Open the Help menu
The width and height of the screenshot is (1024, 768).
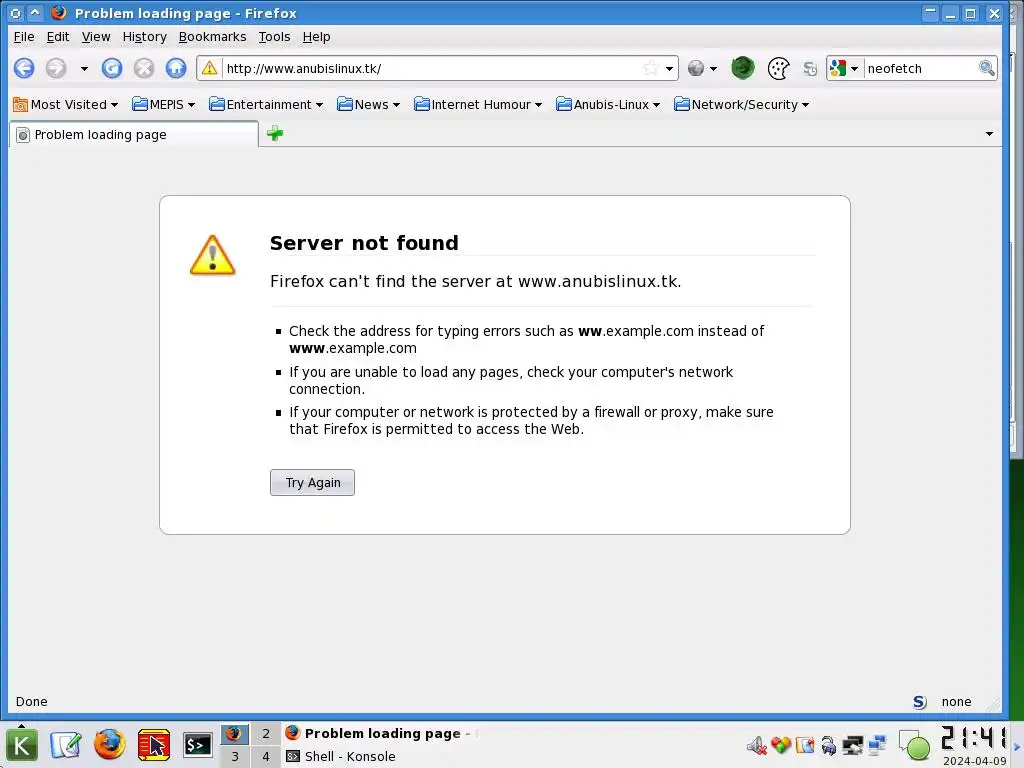(316, 37)
